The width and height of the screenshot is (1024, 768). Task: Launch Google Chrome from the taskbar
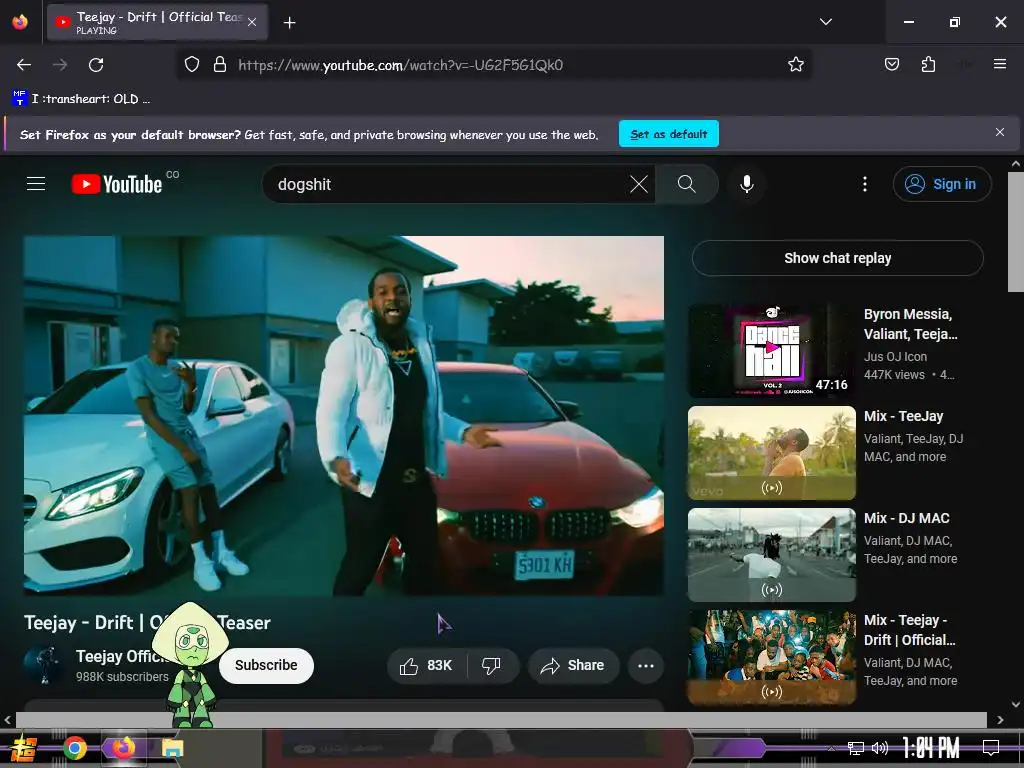(x=74, y=748)
